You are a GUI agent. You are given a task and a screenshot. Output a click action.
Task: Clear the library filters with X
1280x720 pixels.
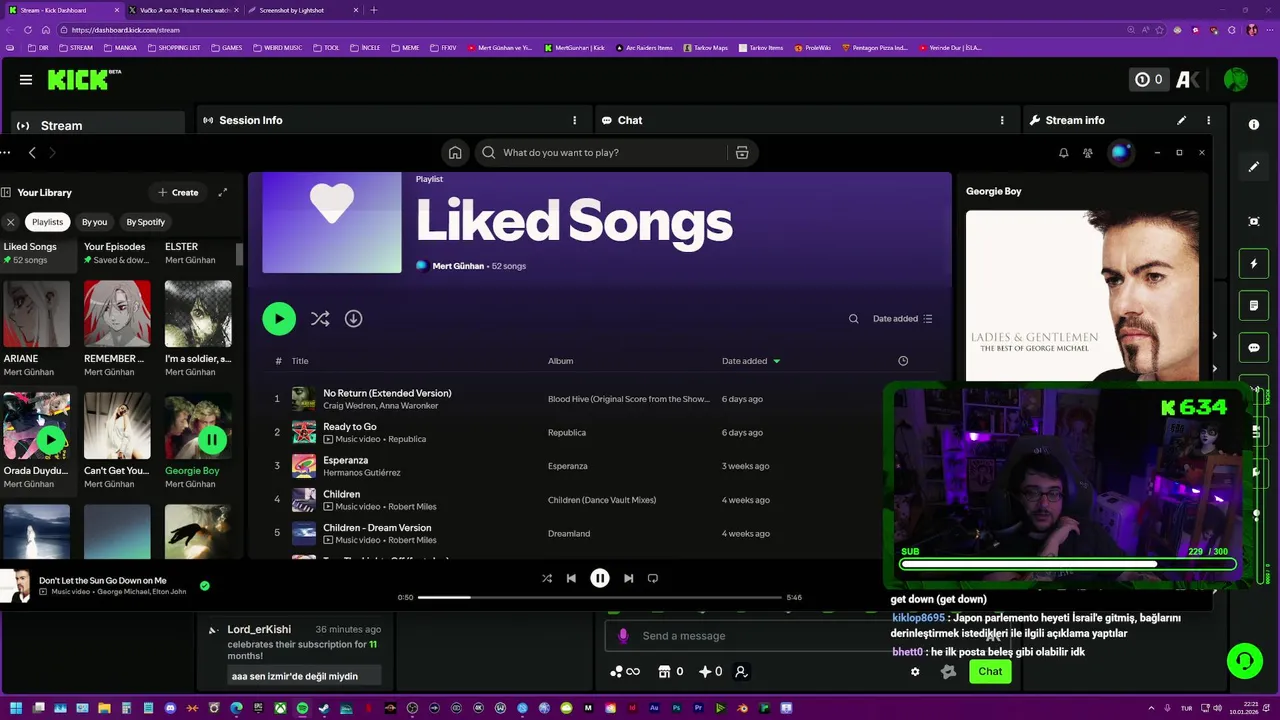[x=10, y=222]
